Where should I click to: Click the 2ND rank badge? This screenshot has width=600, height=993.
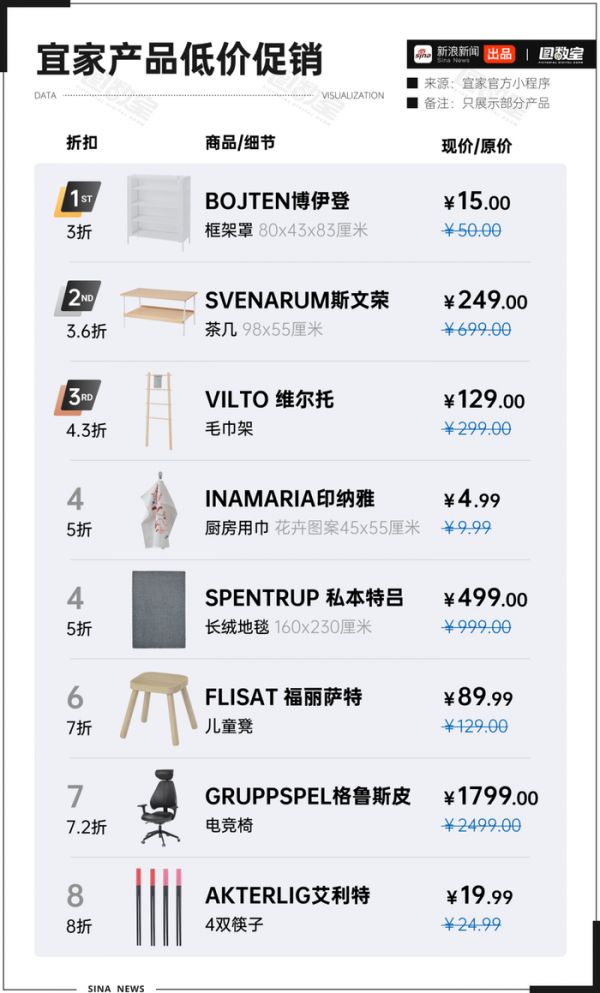tap(78, 300)
